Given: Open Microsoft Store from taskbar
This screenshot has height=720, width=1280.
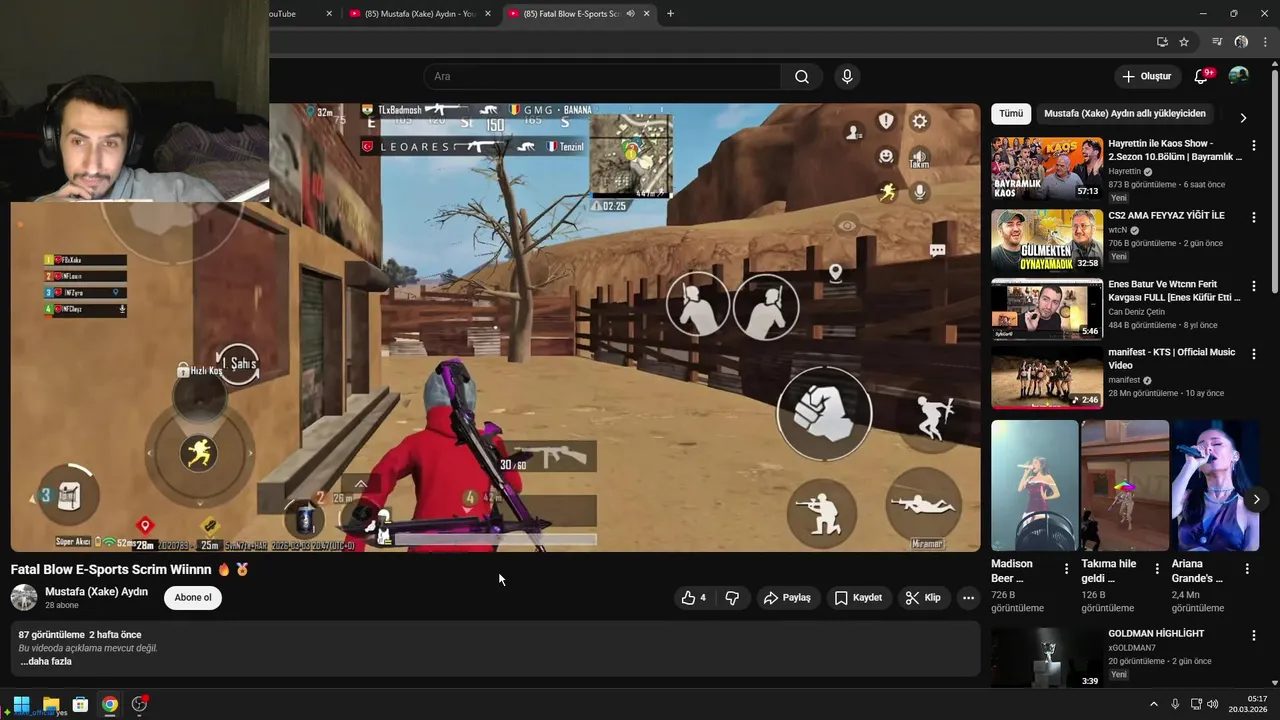Looking at the screenshot, I should tap(80, 704).
